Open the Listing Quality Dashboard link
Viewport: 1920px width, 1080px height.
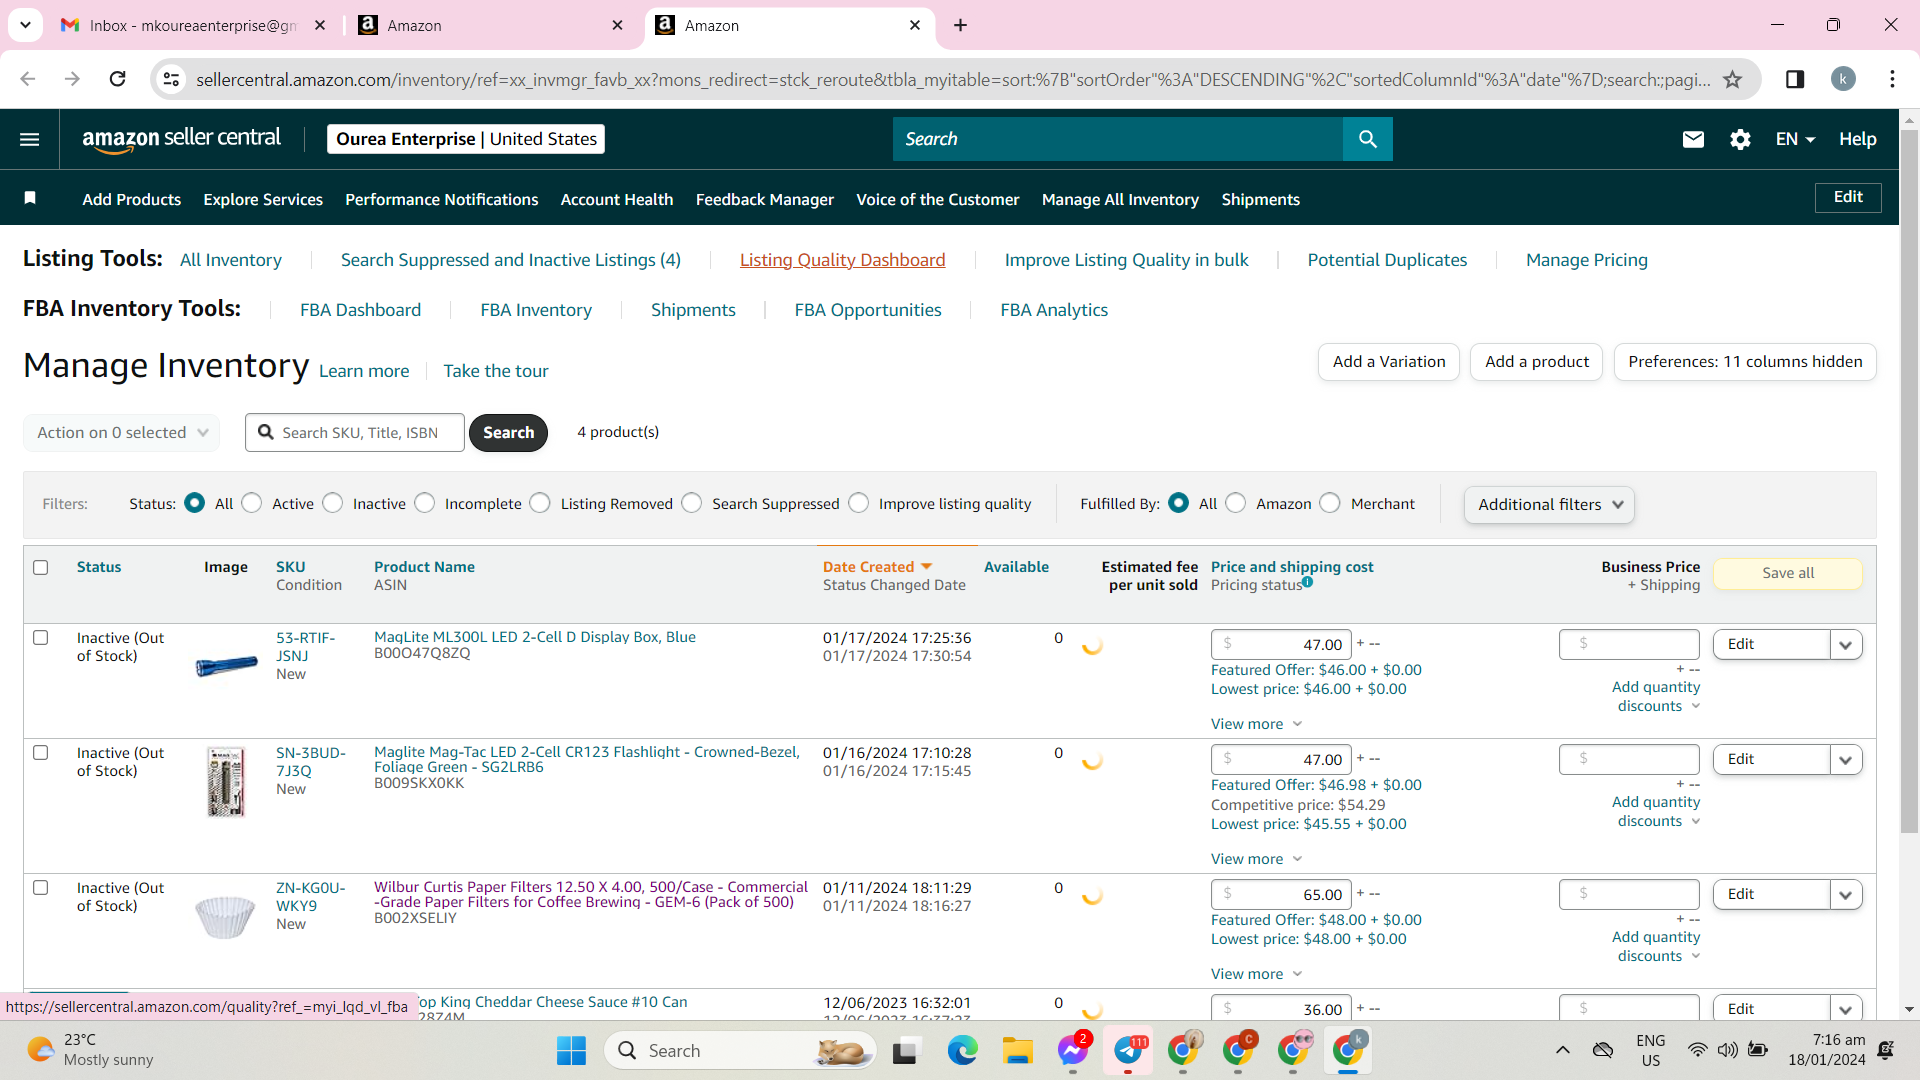click(x=842, y=260)
